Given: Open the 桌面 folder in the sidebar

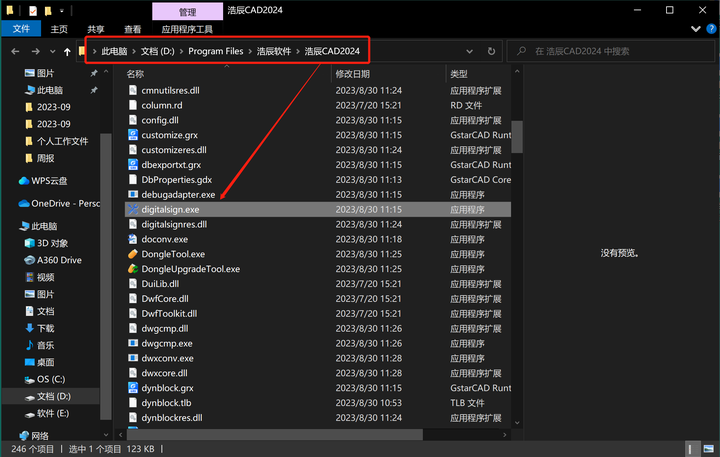Looking at the screenshot, I should pyautogui.click(x=39, y=362).
